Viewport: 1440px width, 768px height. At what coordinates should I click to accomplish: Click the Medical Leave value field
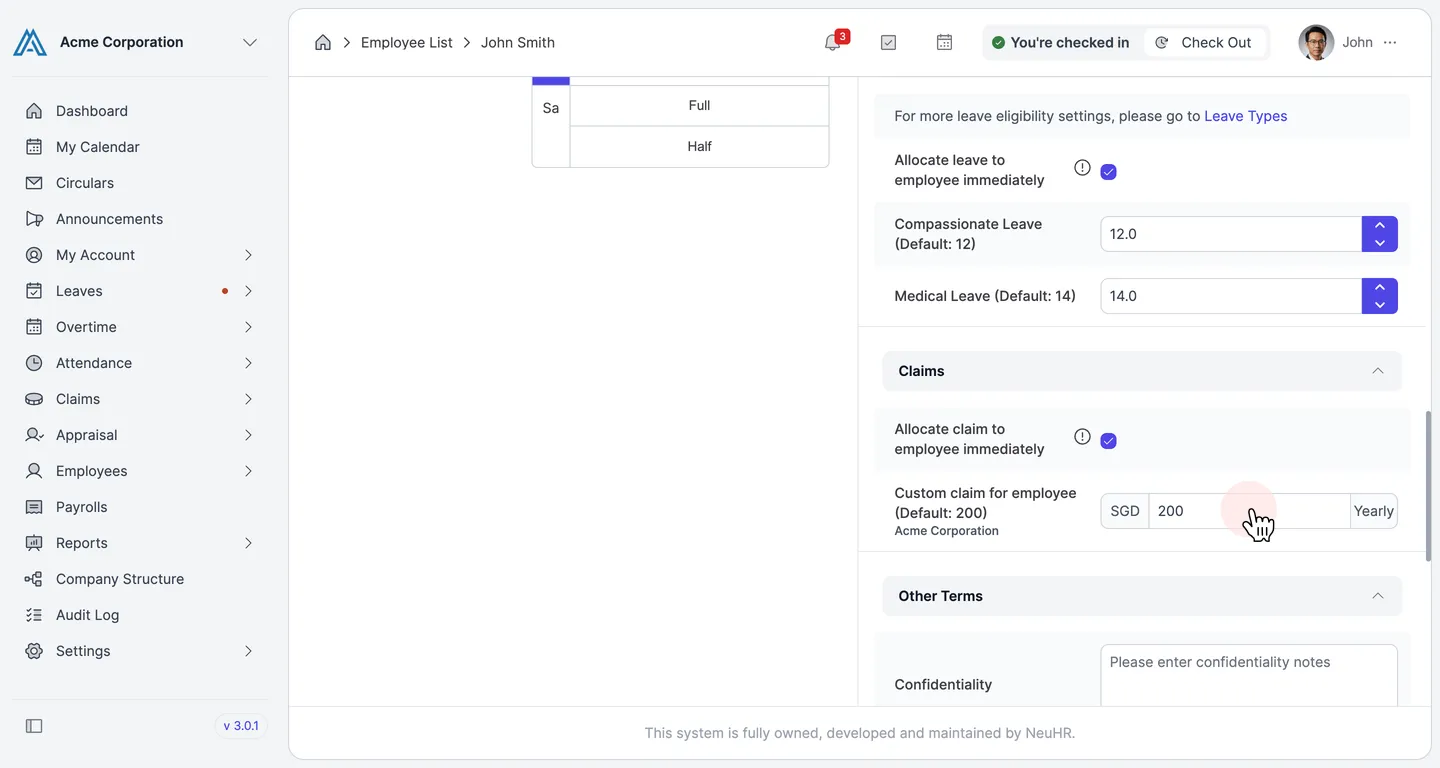click(1231, 296)
